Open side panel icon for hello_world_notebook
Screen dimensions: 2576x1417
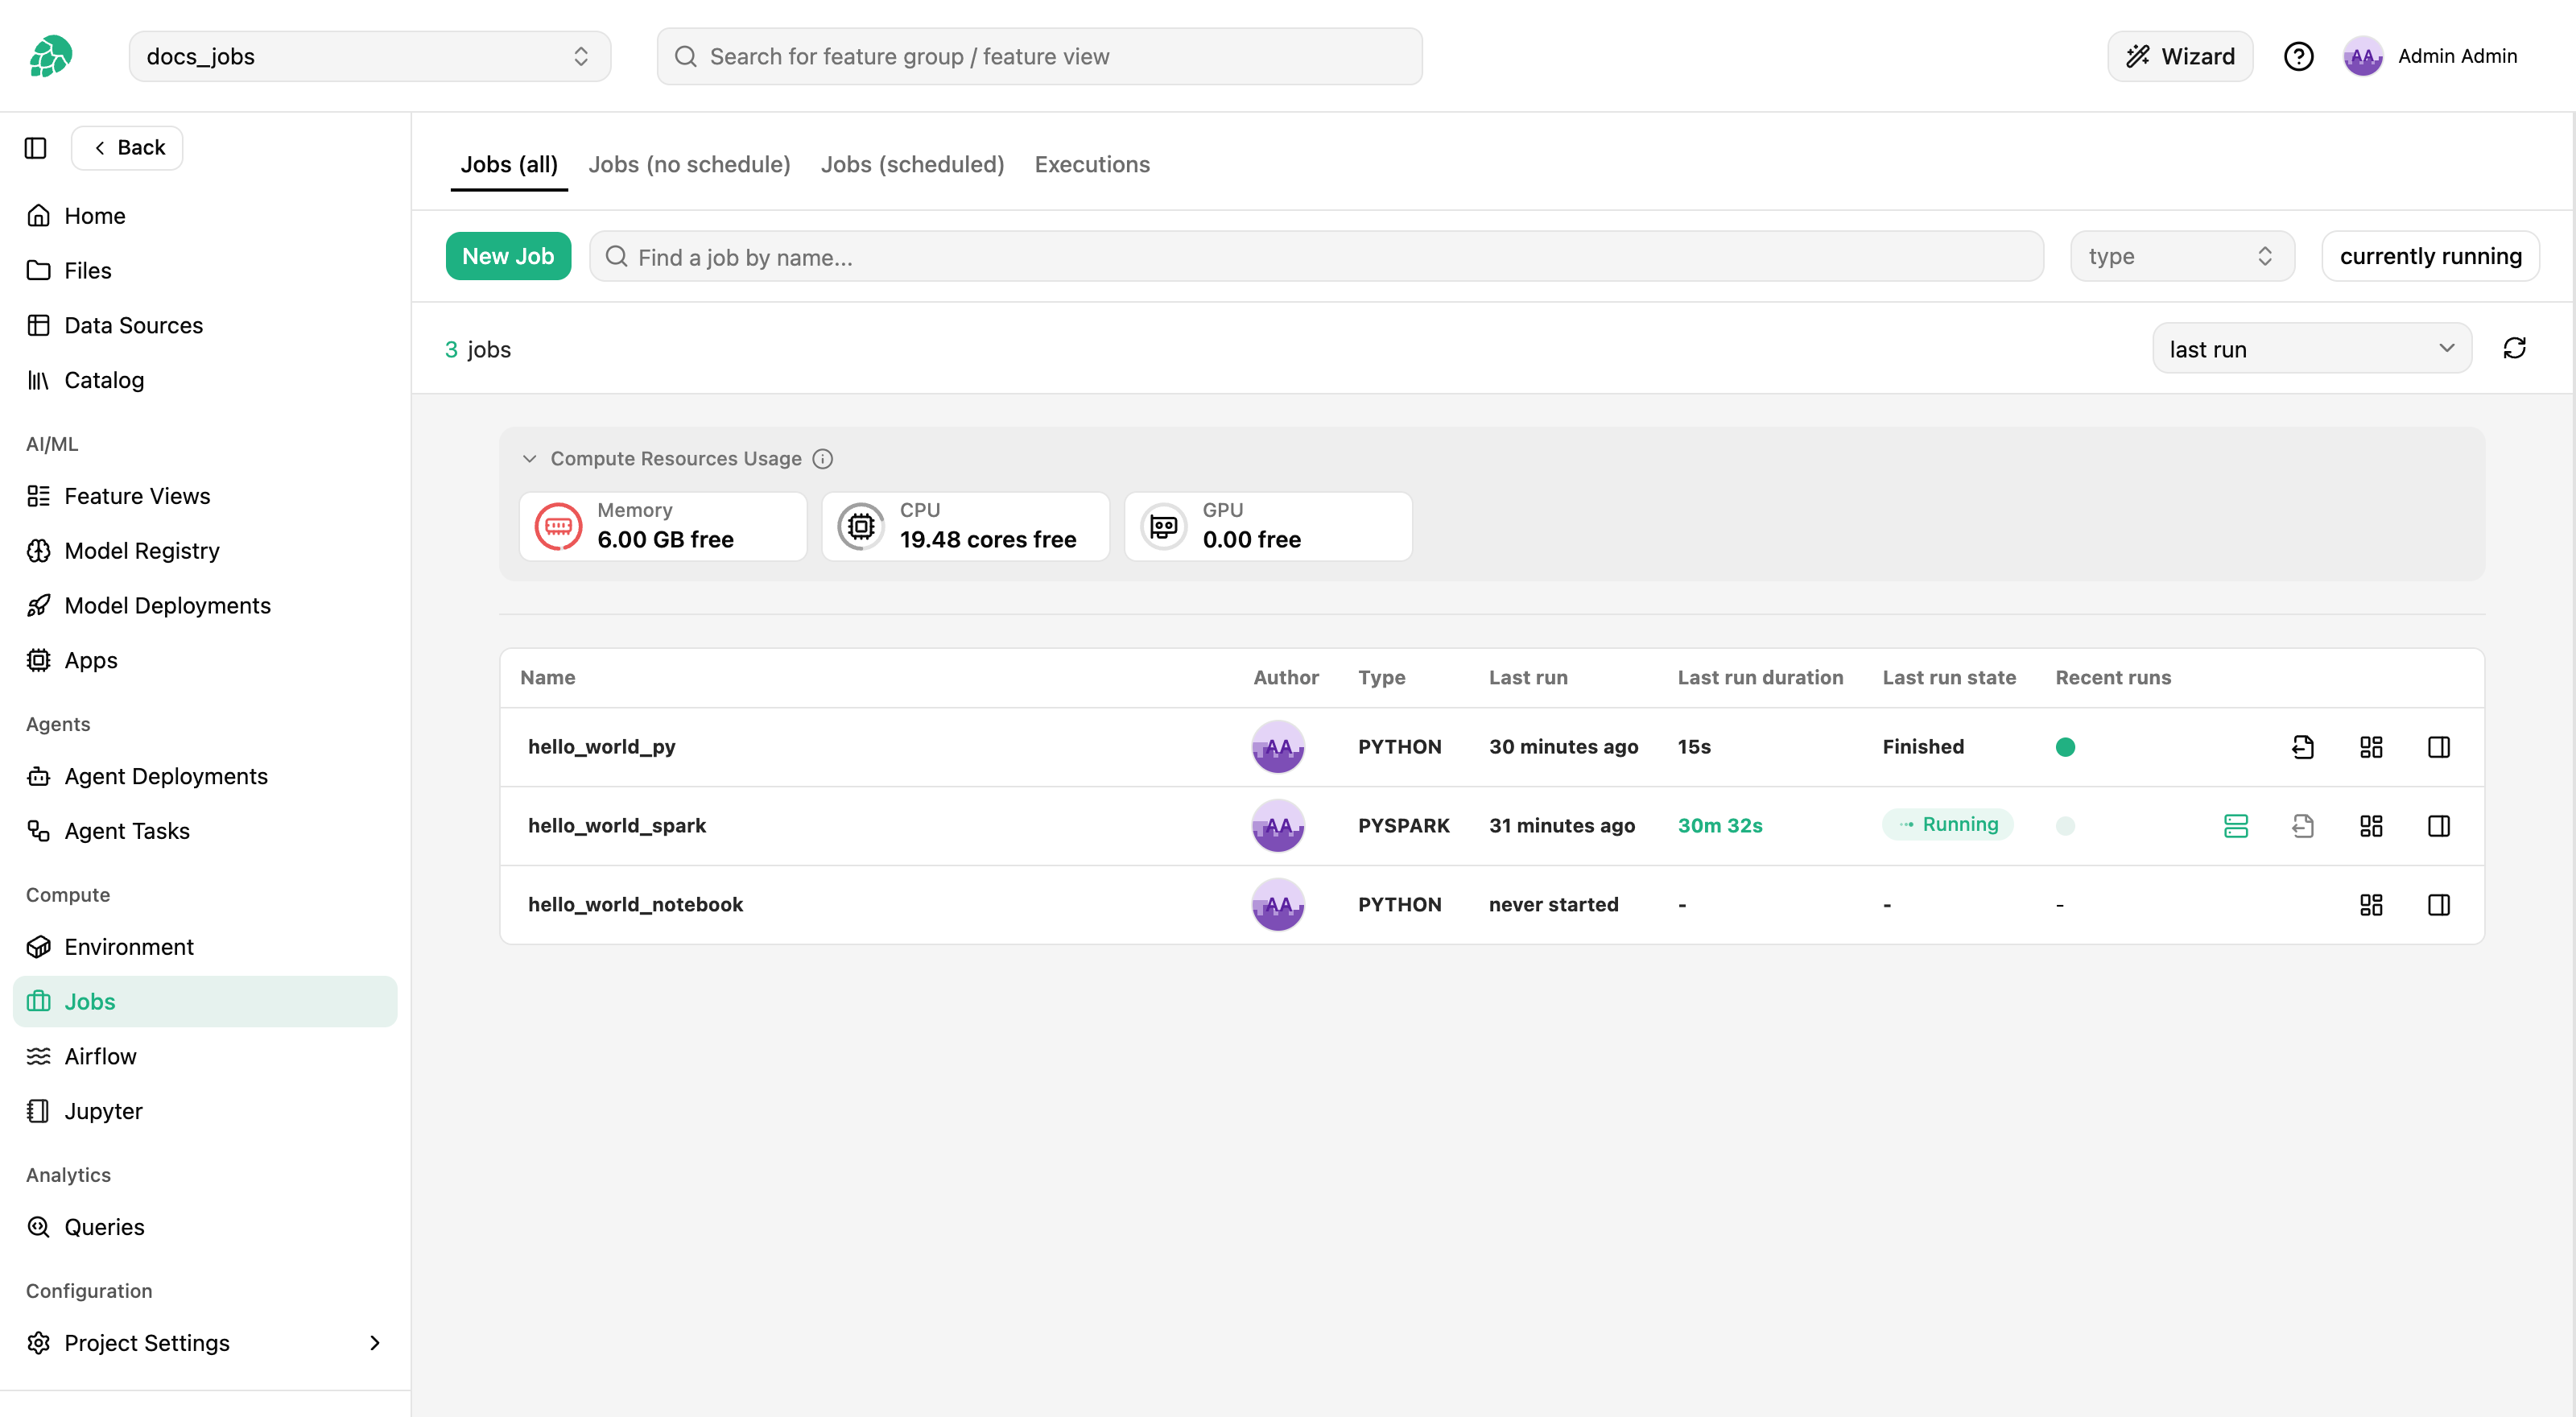tap(2439, 905)
